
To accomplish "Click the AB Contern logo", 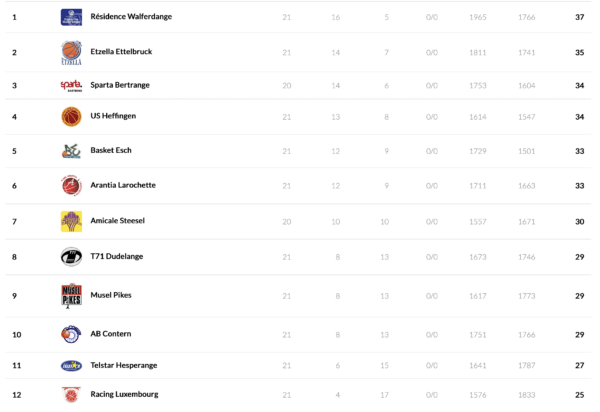I will click(x=71, y=333).
